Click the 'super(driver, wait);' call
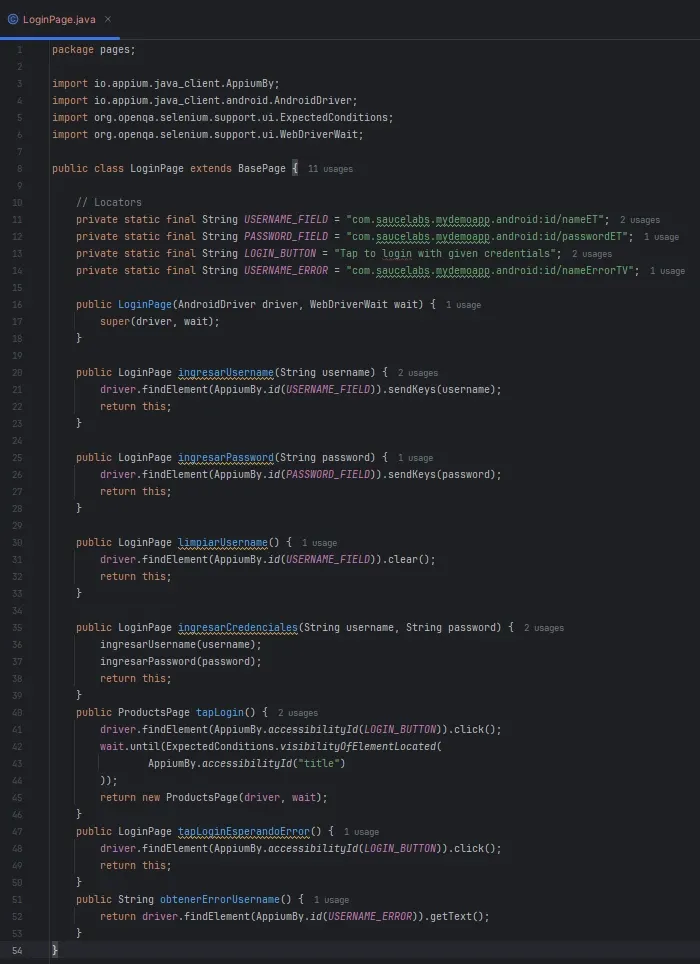Screen dimensions: 700x964 [x=160, y=322]
